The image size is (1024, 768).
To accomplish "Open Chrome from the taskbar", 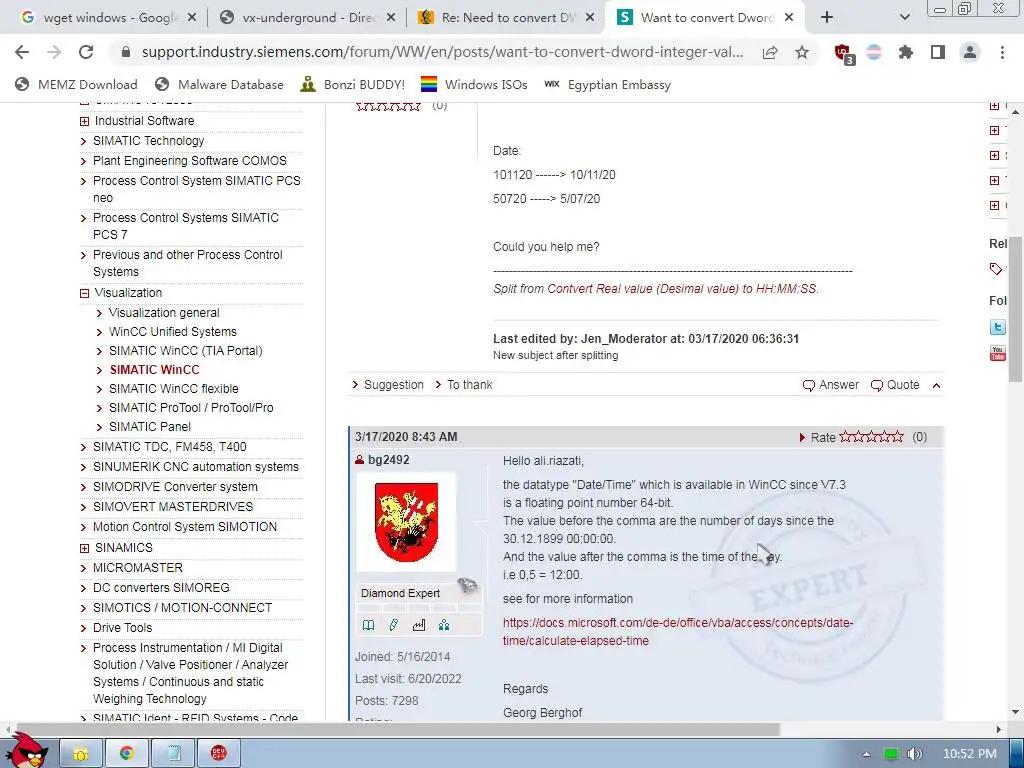I will pos(126,754).
